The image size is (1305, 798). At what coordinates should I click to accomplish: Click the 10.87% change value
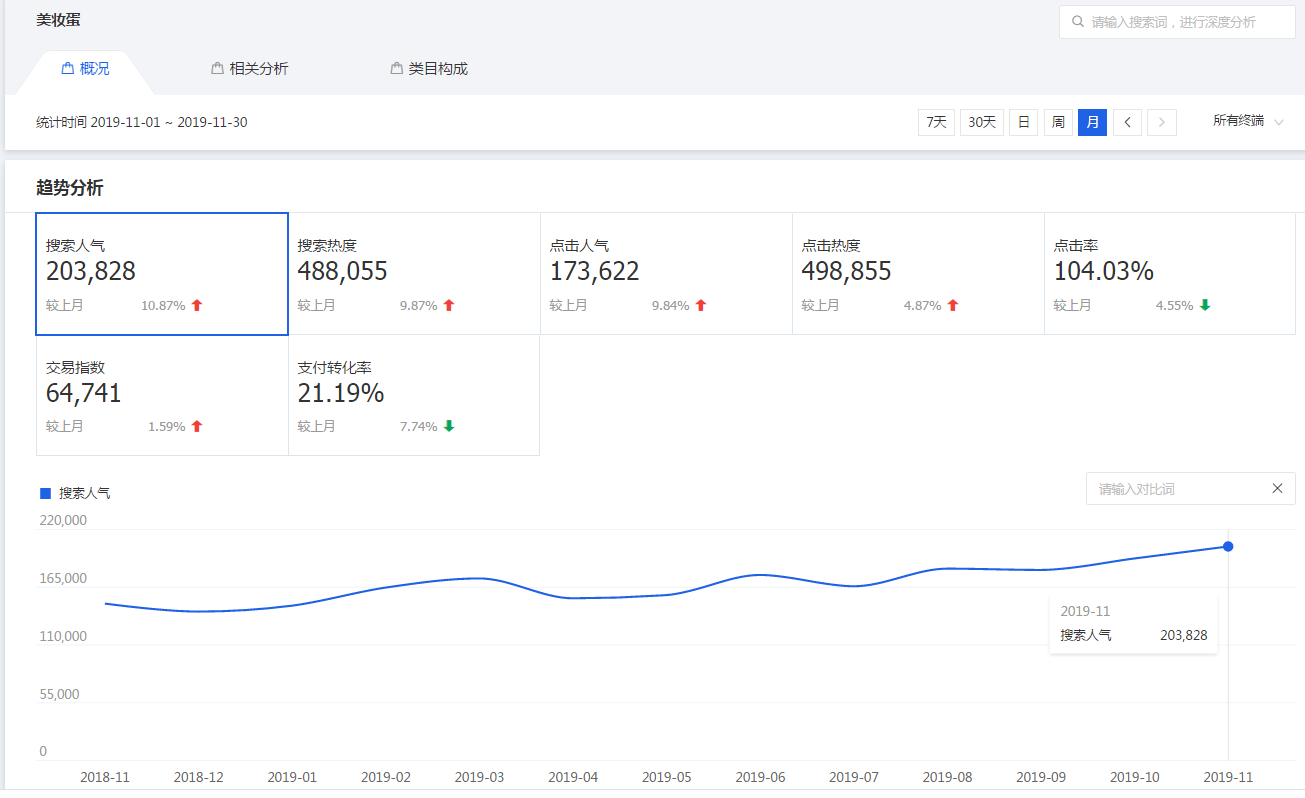click(x=163, y=305)
